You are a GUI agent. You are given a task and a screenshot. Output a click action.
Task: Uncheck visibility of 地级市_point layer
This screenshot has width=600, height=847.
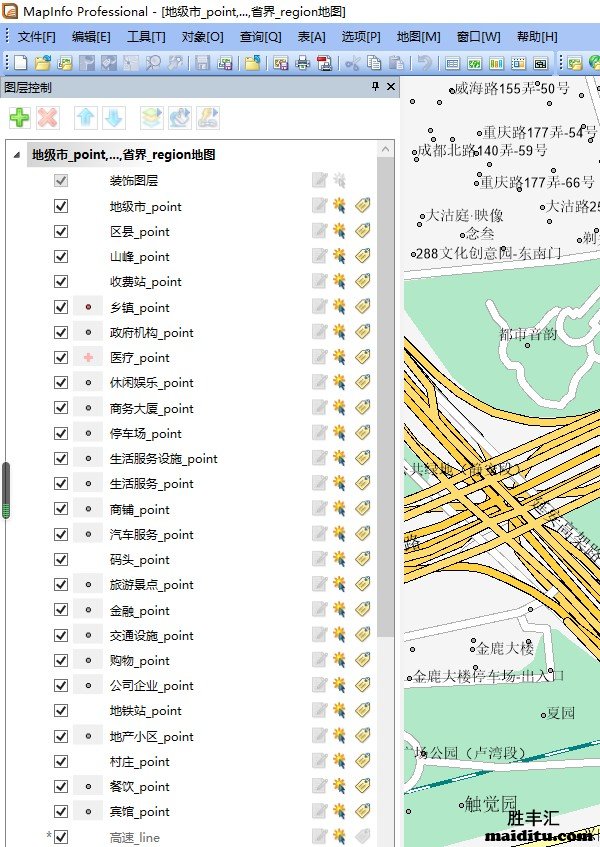pyautogui.click(x=61, y=206)
